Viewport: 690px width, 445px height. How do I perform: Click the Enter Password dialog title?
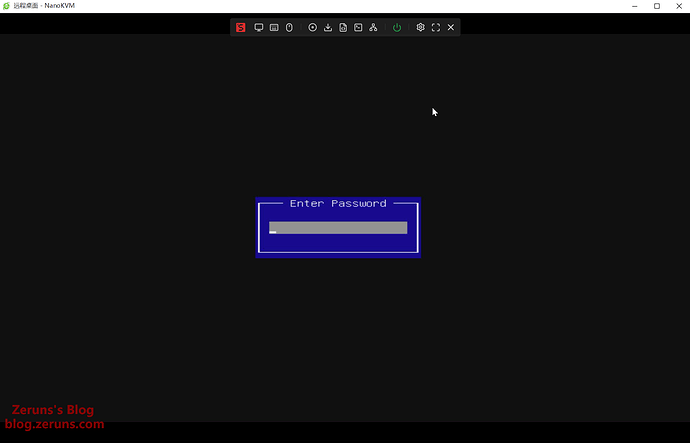pyautogui.click(x=338, y=204)
